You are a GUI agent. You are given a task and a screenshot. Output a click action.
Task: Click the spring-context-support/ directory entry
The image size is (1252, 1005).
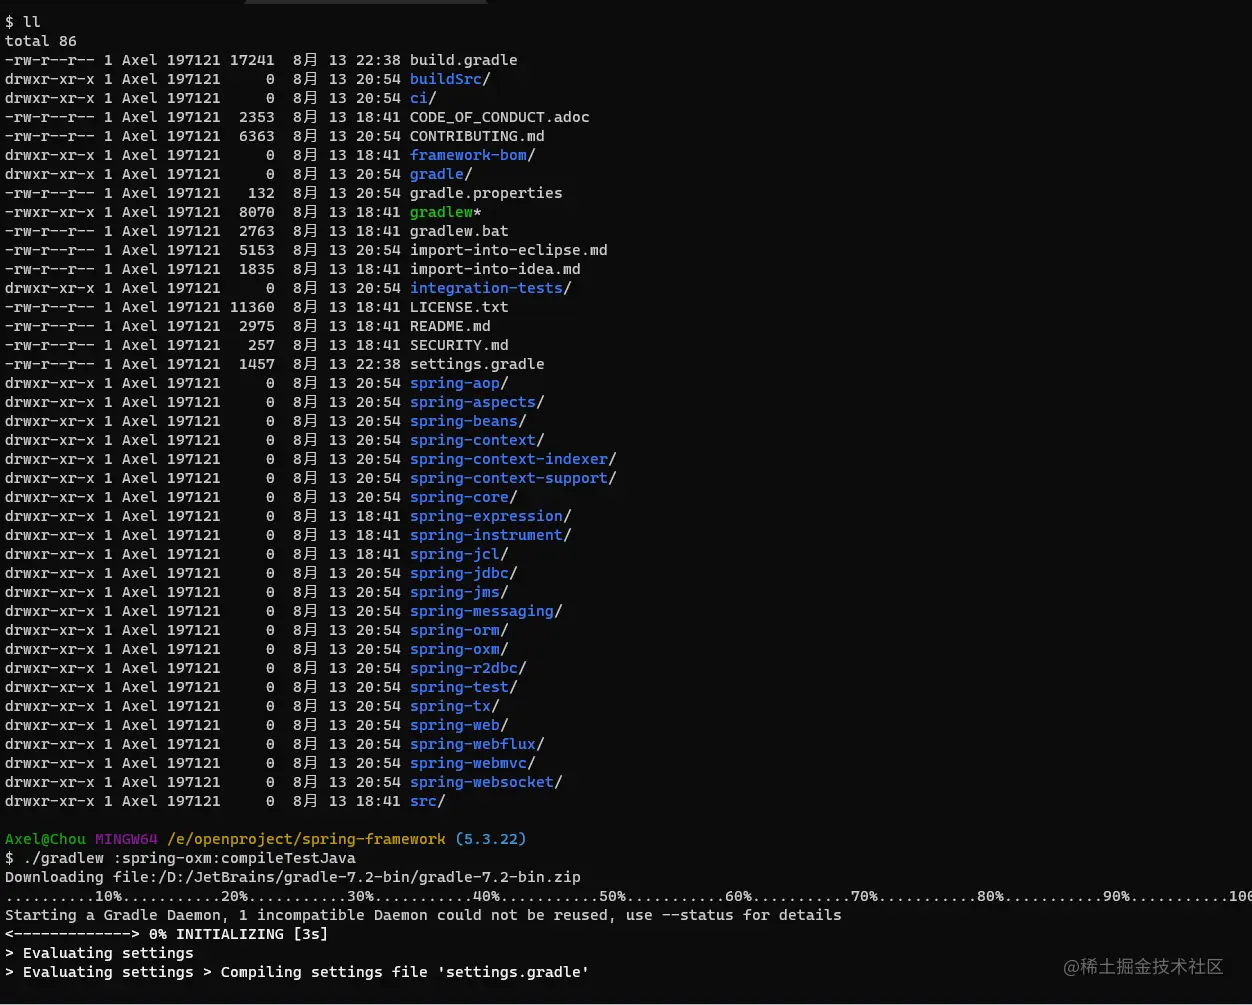[513, 478]
